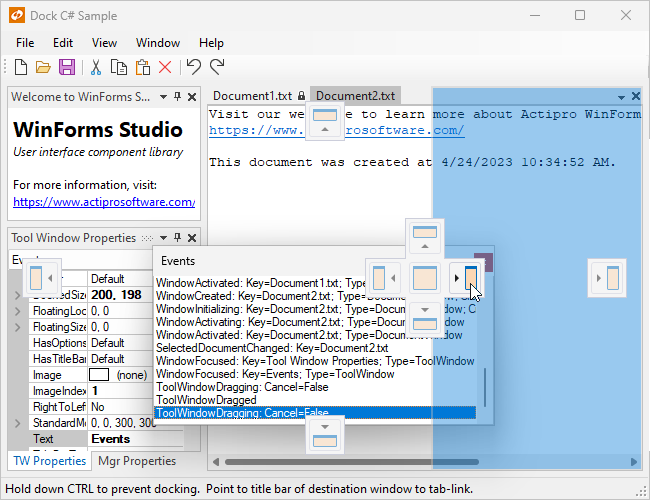The image size is (650, 500).
Task: Open the https link in Document2 text
Action: [337, 131]
